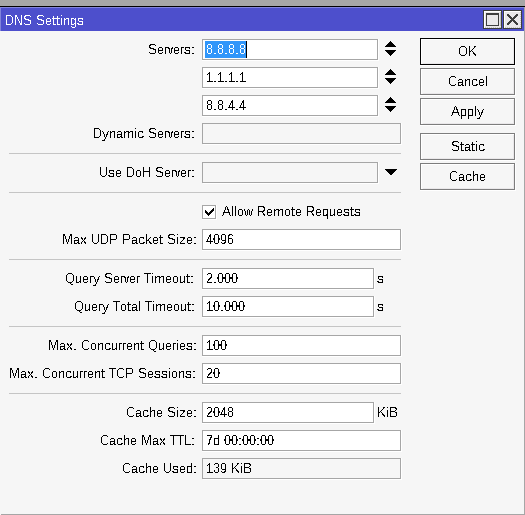
Task: Click the down arrow beside the 1.1.1.1 server
Action: [390, 81]
